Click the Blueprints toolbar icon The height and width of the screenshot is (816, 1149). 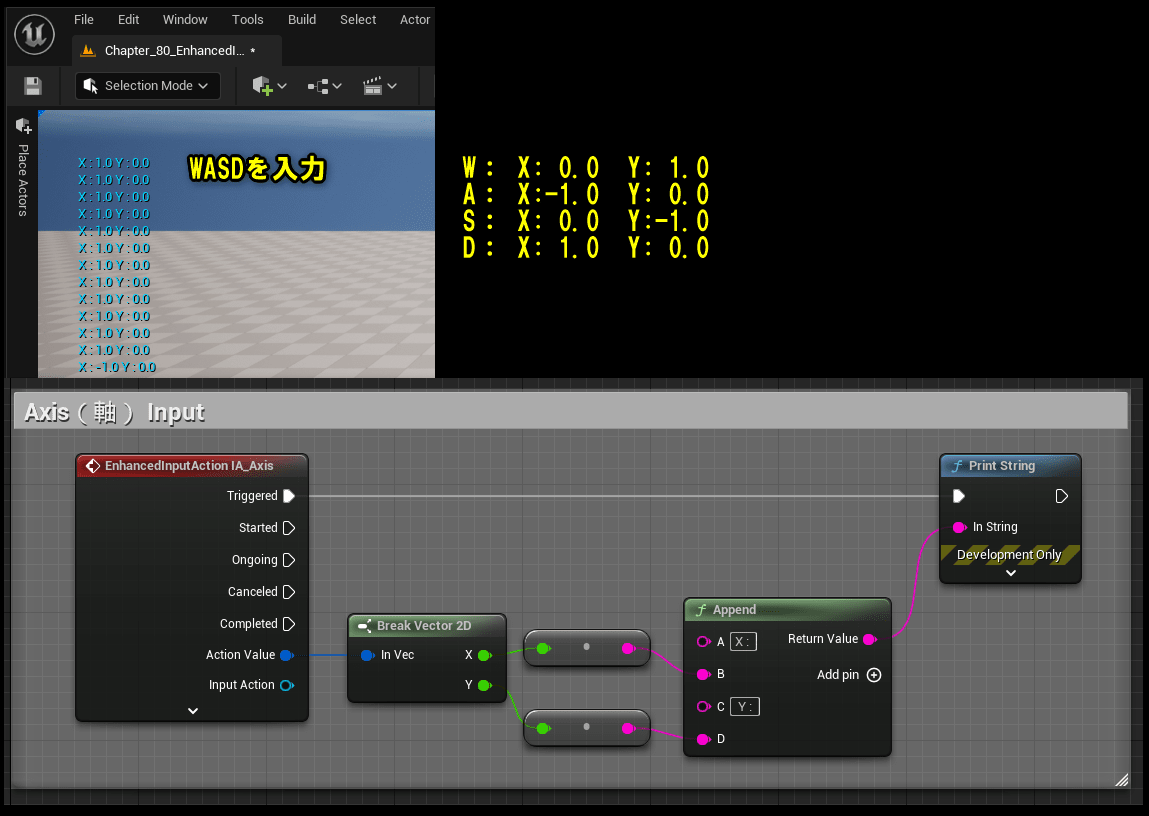point(318,86)
